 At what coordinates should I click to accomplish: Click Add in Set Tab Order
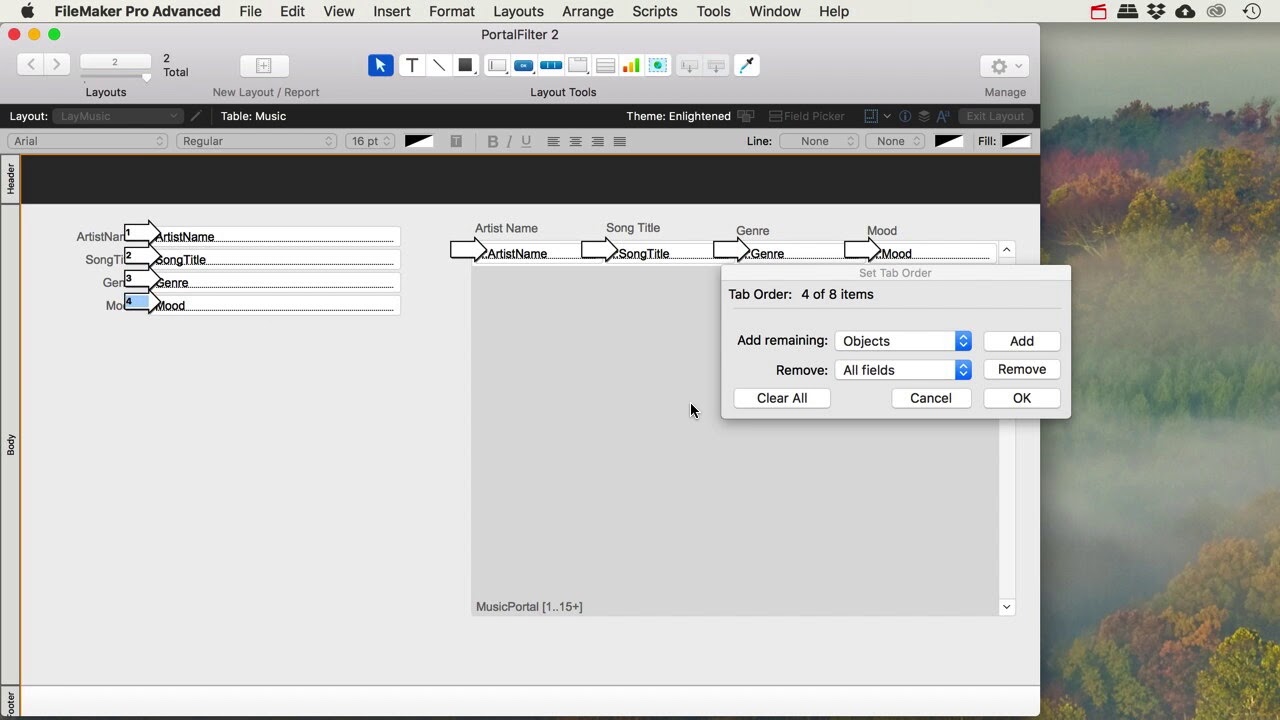click(x=1022, y=341)
